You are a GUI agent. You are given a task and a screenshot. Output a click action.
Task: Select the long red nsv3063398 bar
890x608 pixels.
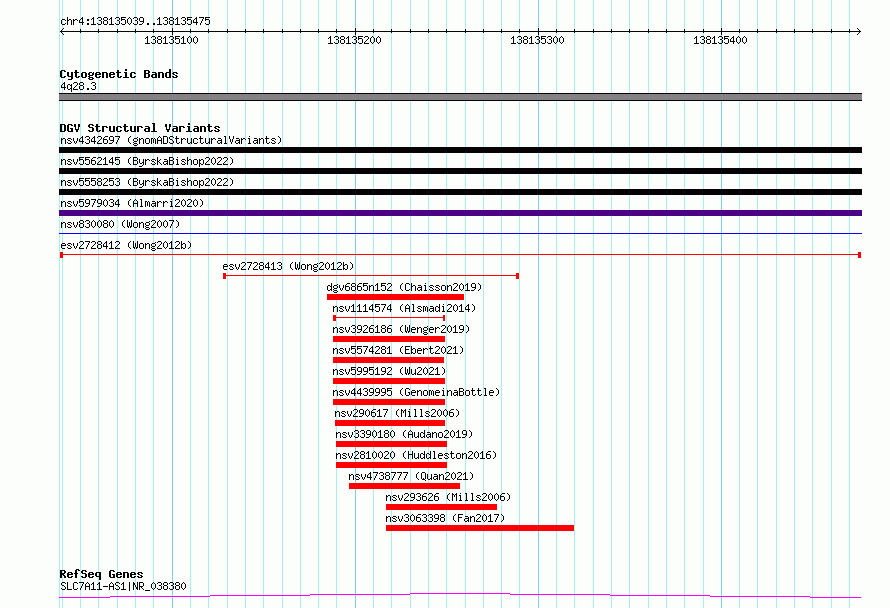pyautogui.click(x=480, y=529)
